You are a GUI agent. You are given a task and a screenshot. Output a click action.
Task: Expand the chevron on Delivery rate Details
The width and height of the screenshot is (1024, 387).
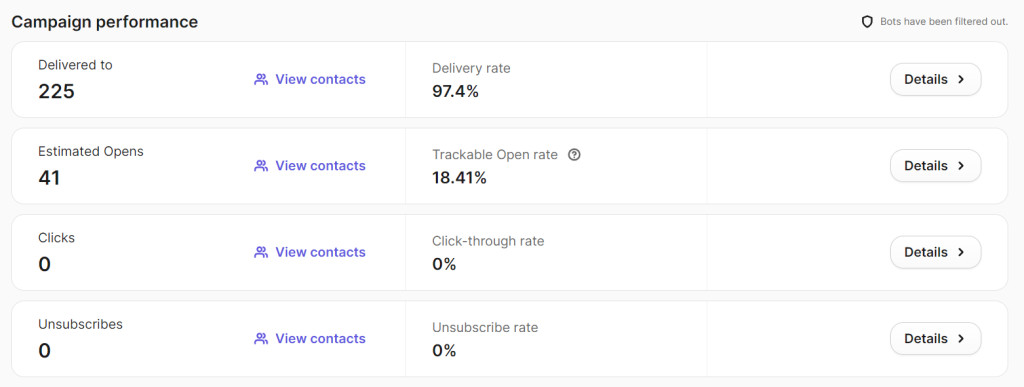coord(961,80)
